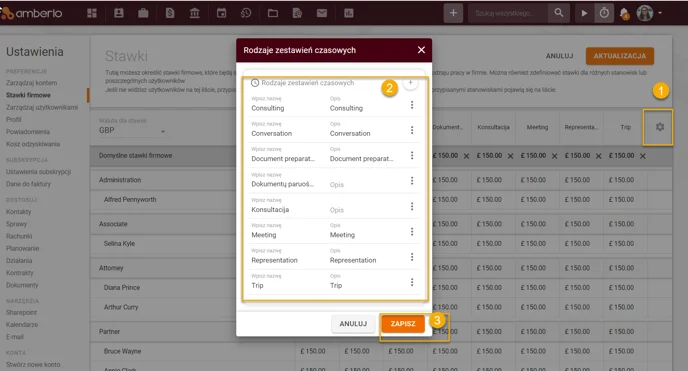Open Dane do faktury link
688x371 pixels.
(29, 184)
